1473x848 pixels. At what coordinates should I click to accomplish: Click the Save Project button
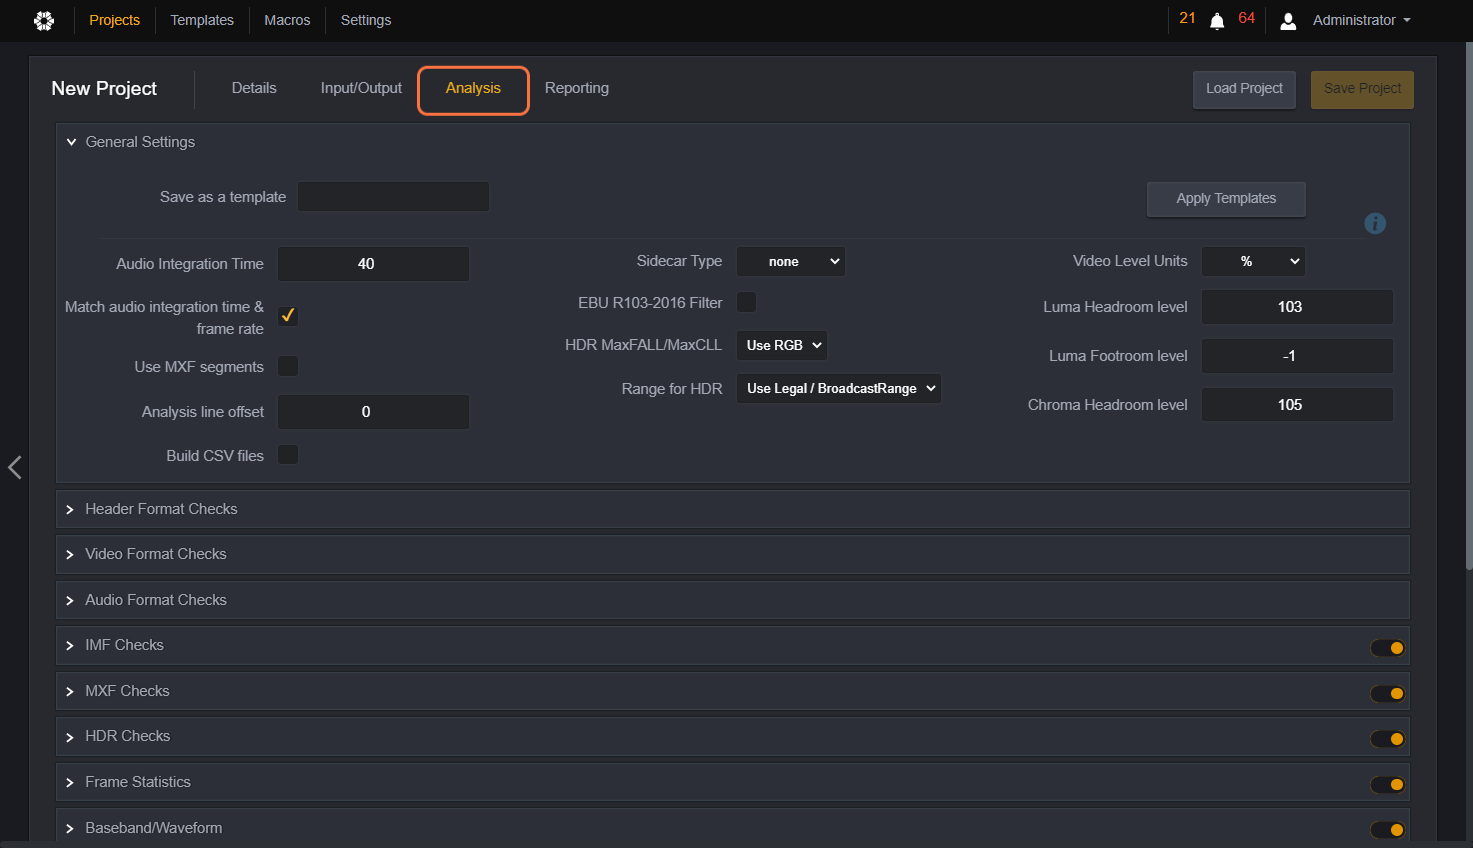pos(1362,89)
